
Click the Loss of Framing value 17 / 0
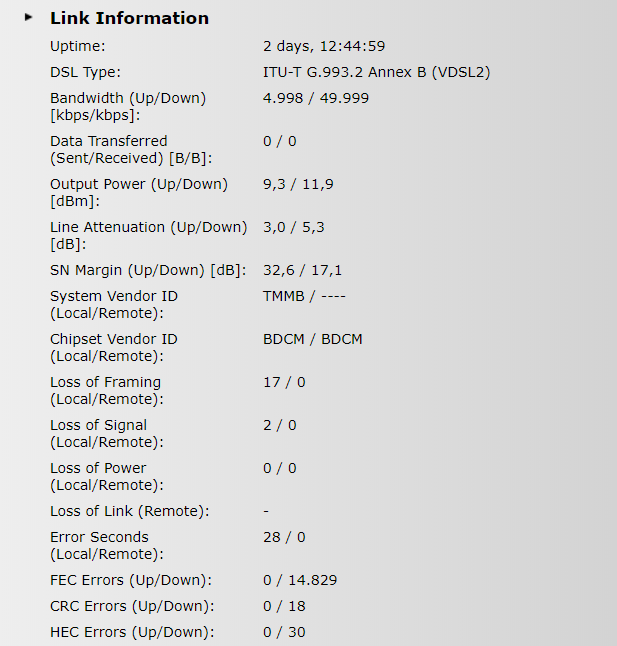click(284, 382)
